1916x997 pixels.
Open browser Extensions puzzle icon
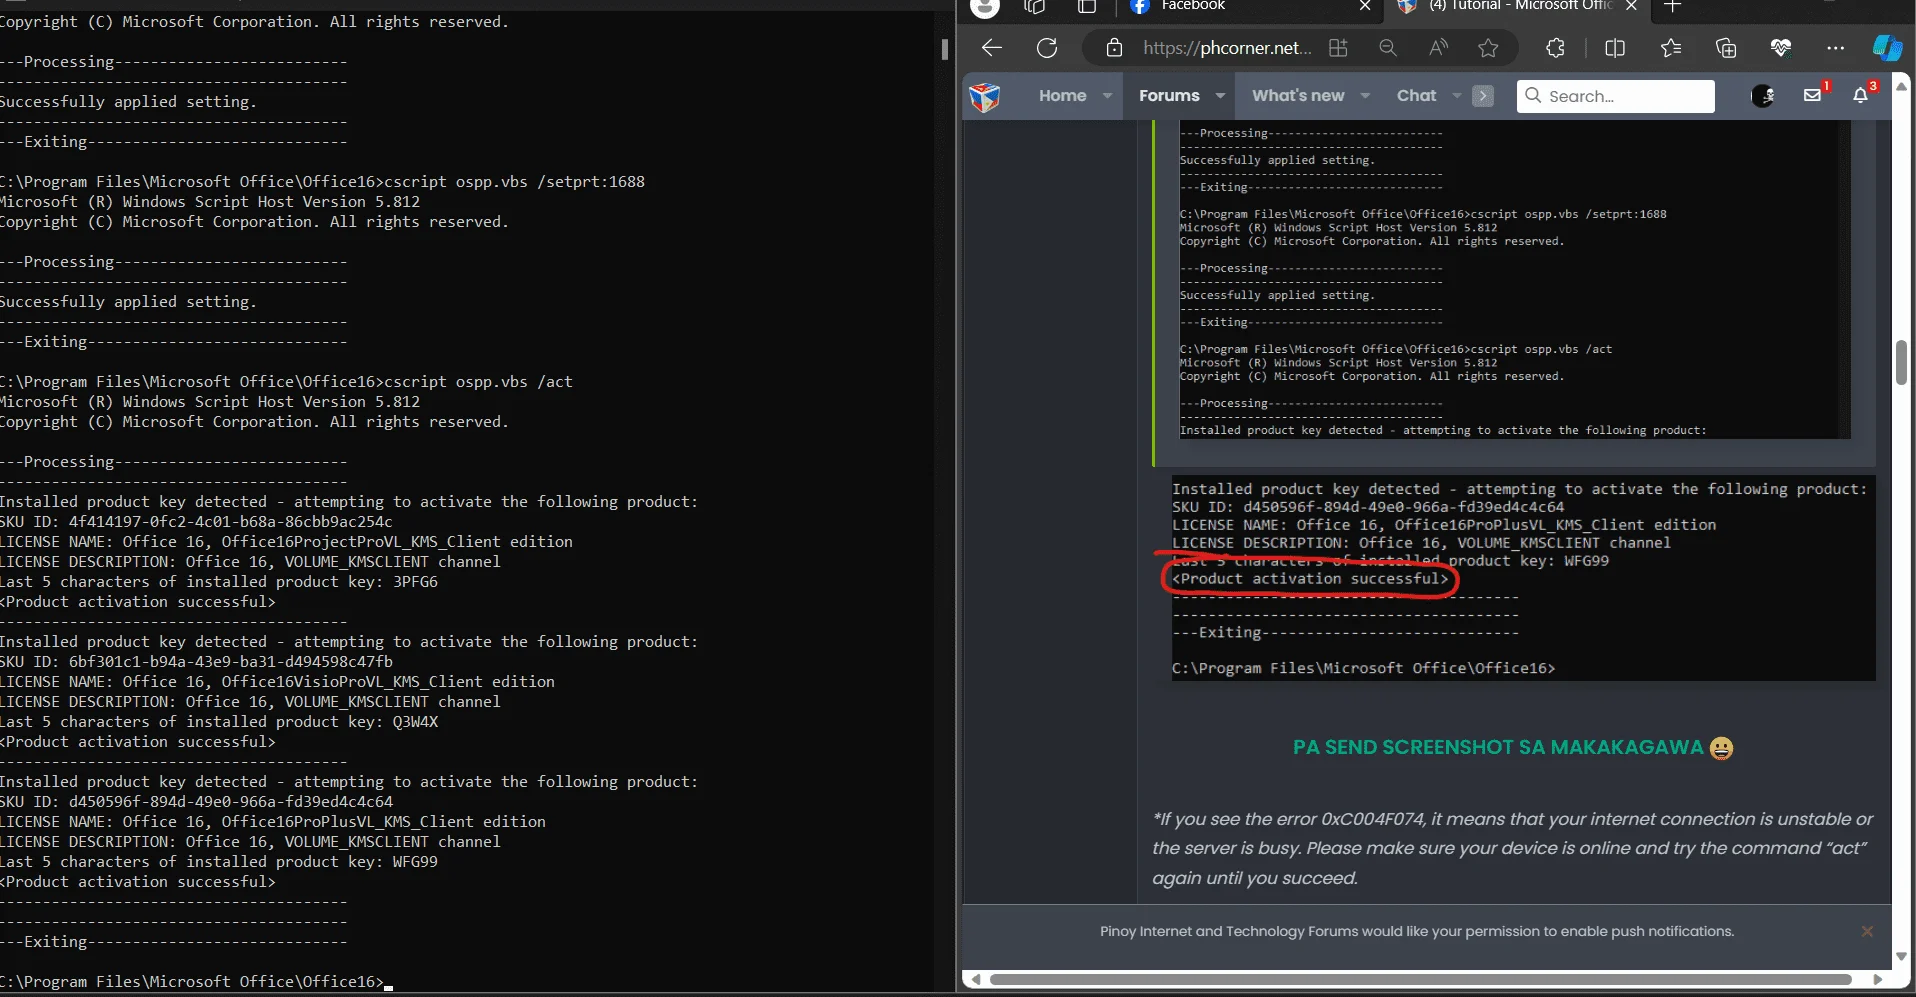click(x=1555, y=48)
